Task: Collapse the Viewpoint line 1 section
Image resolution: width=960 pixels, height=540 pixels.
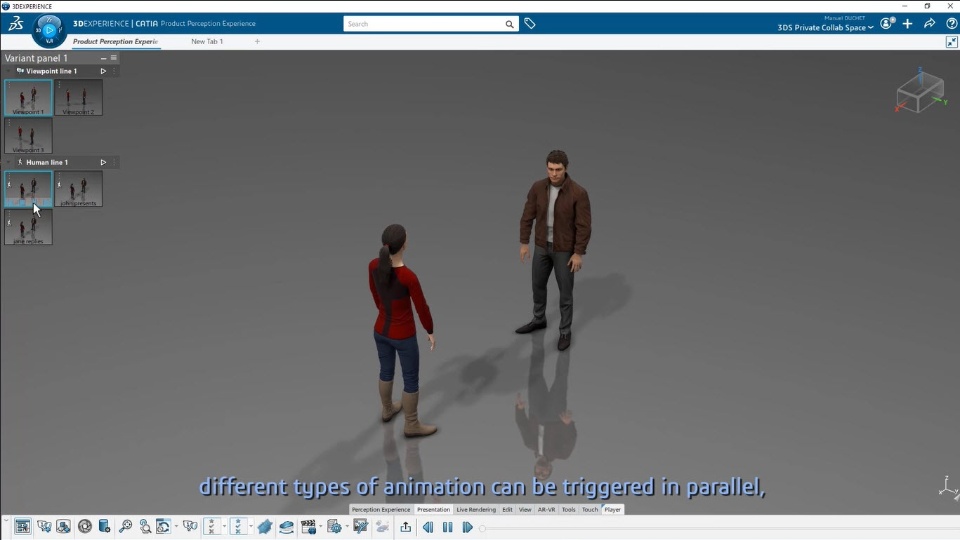Action: point(9,71)
